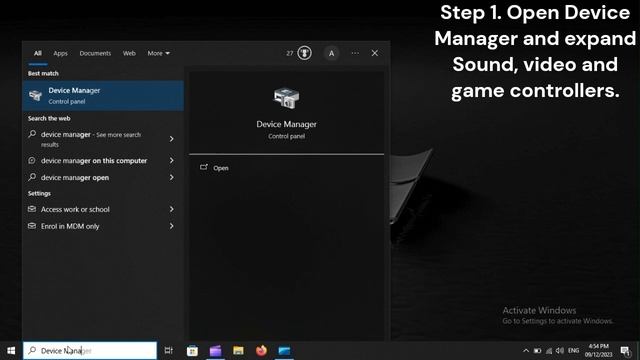
Task: Click the volume speaker icon in tray
Action: (560, 351)
